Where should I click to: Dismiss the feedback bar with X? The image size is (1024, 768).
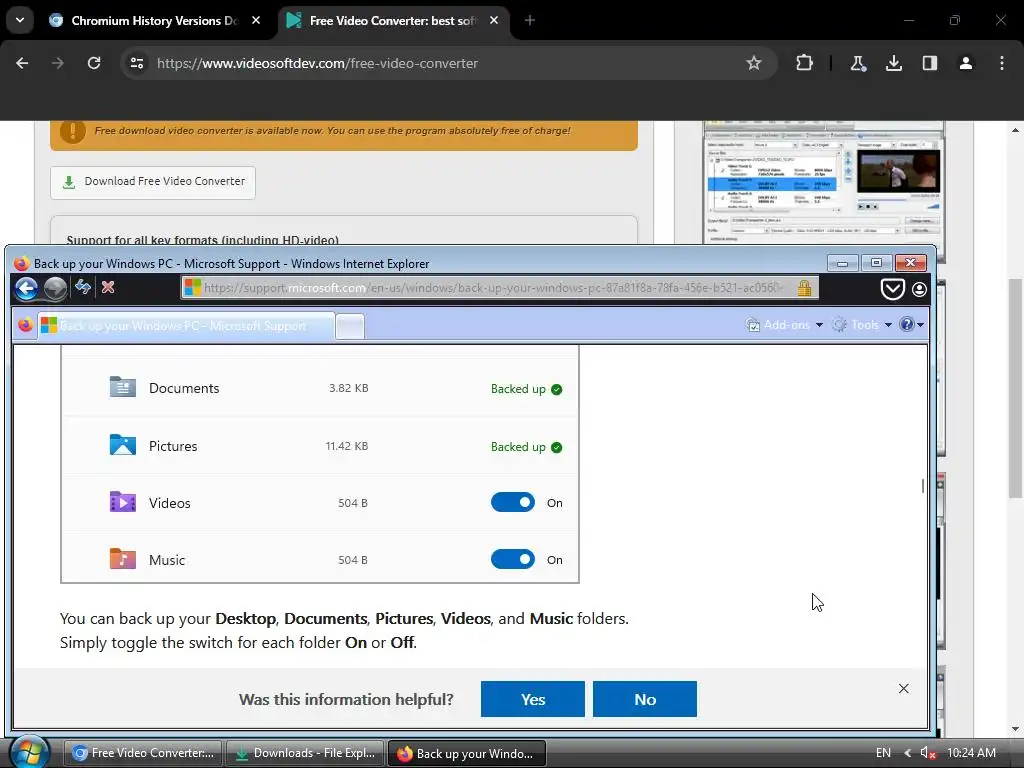coord(903,689)
